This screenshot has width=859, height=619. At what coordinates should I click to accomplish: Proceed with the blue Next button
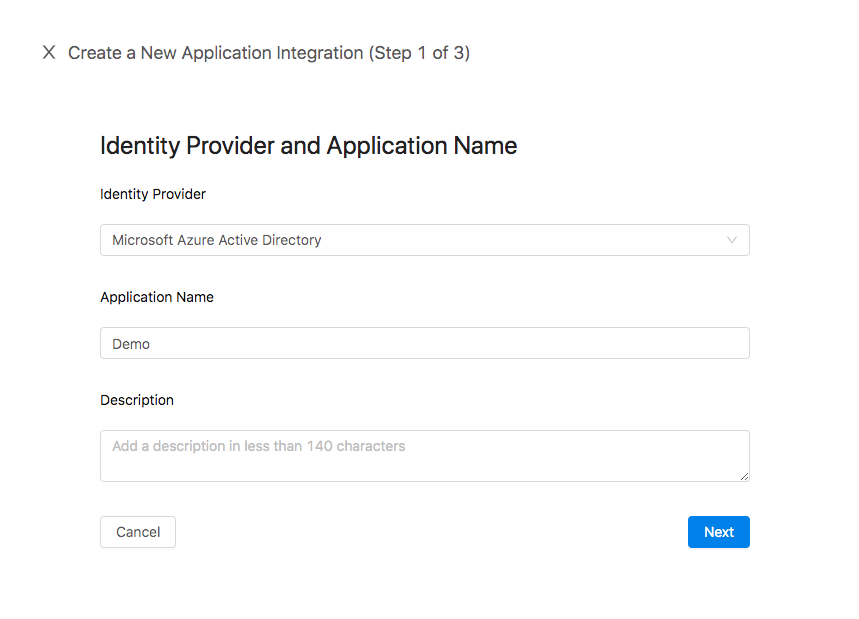pos(719,532)
